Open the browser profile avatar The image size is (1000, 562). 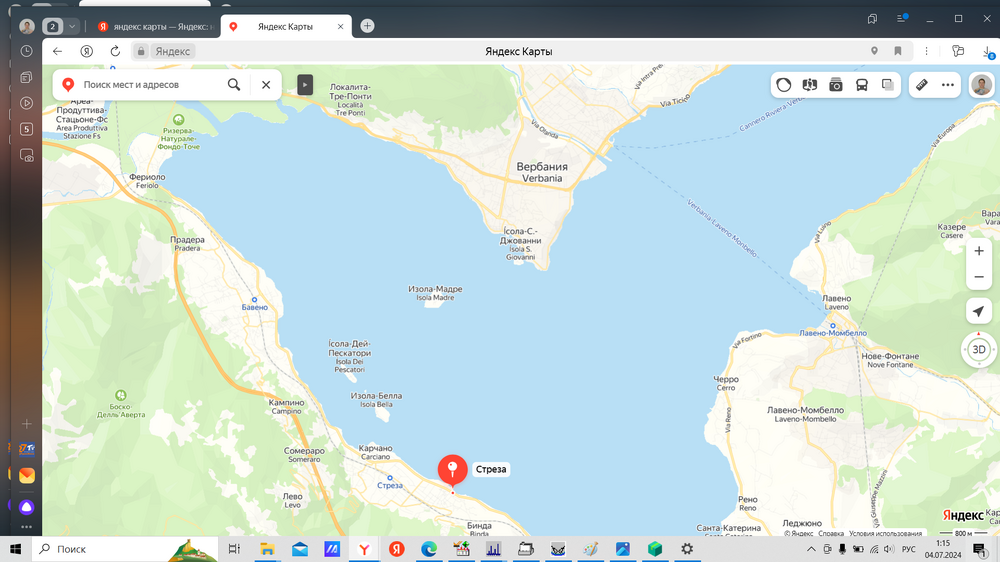pyautogui.click(x=27, y=26)
